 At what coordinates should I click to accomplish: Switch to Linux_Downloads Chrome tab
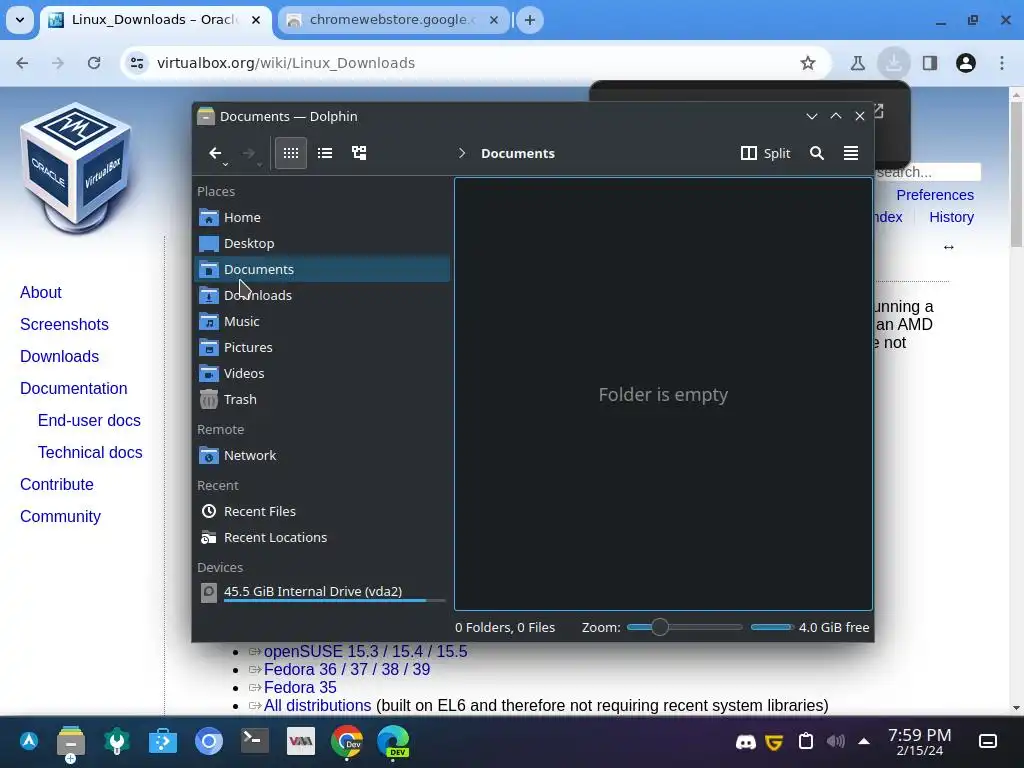click(154, 20)
